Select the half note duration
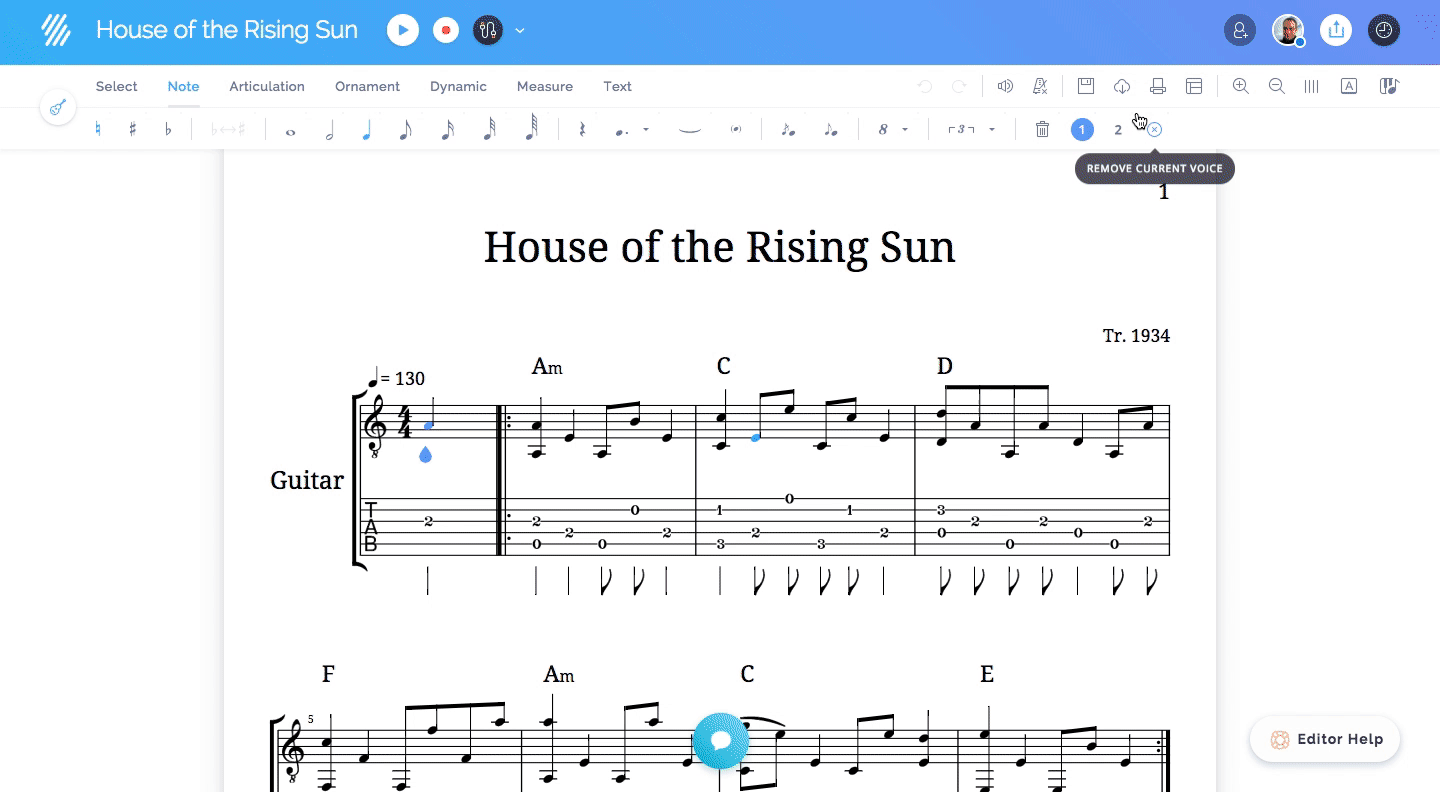 tap(329, 129)
